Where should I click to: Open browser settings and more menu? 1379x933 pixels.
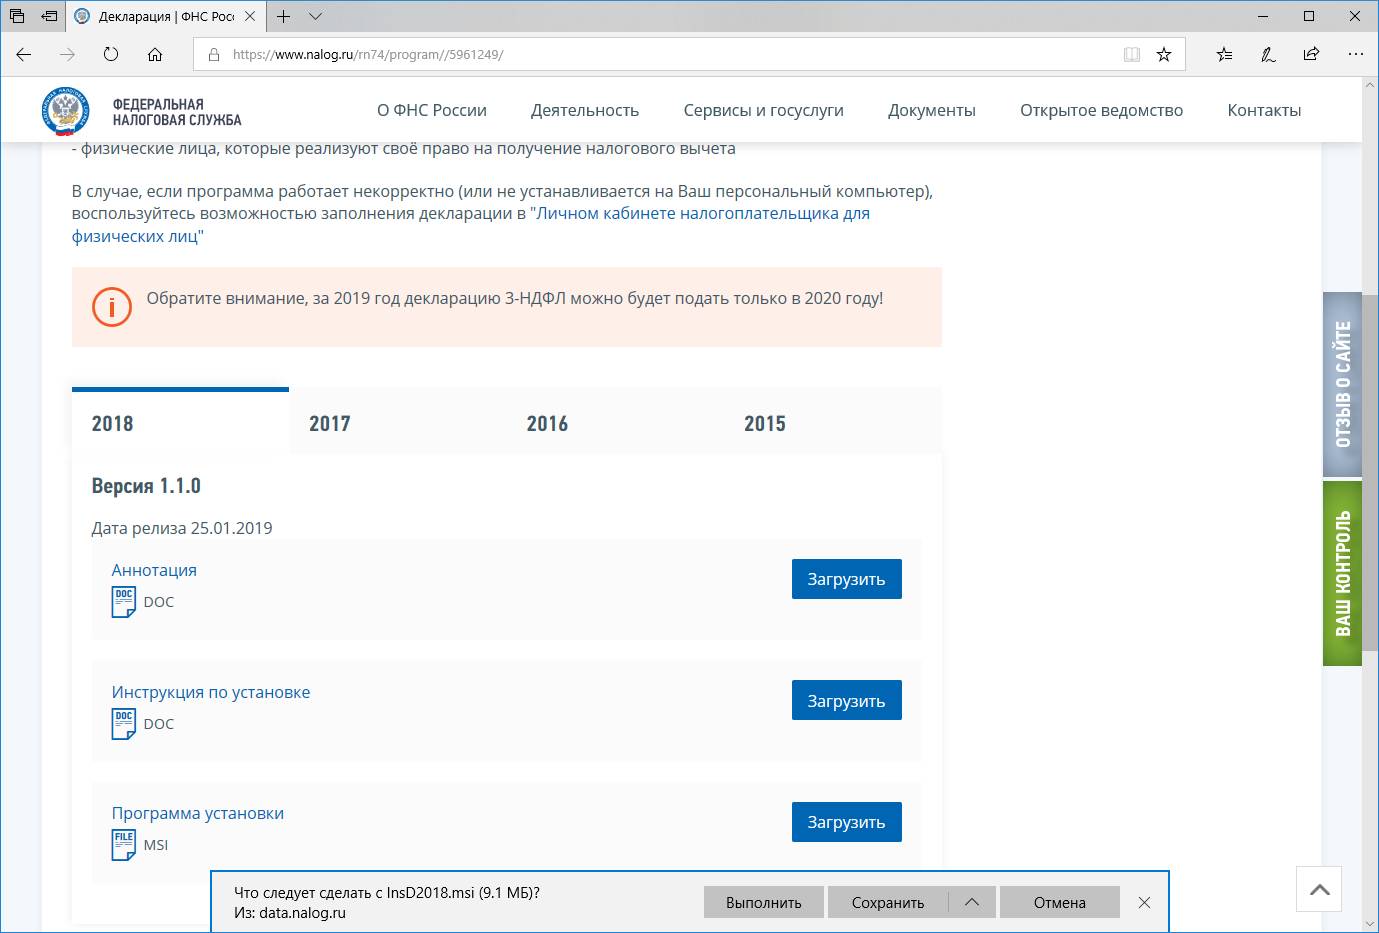click(x=1355, y=54)
